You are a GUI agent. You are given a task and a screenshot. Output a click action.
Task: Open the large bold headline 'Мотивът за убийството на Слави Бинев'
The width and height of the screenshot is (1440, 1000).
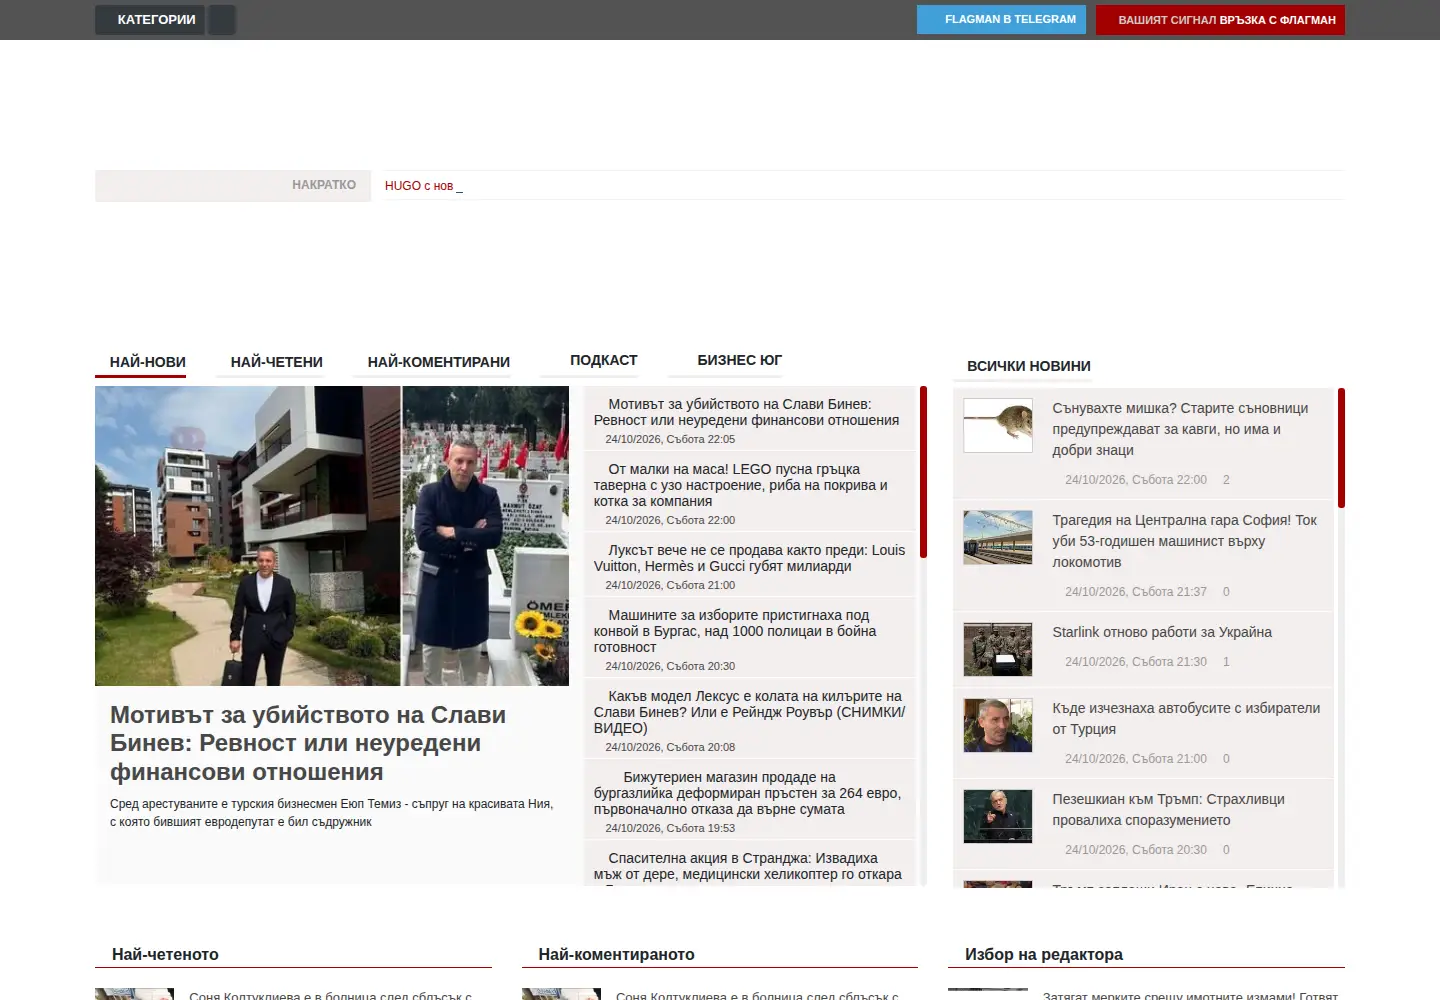tap(308, 743)
